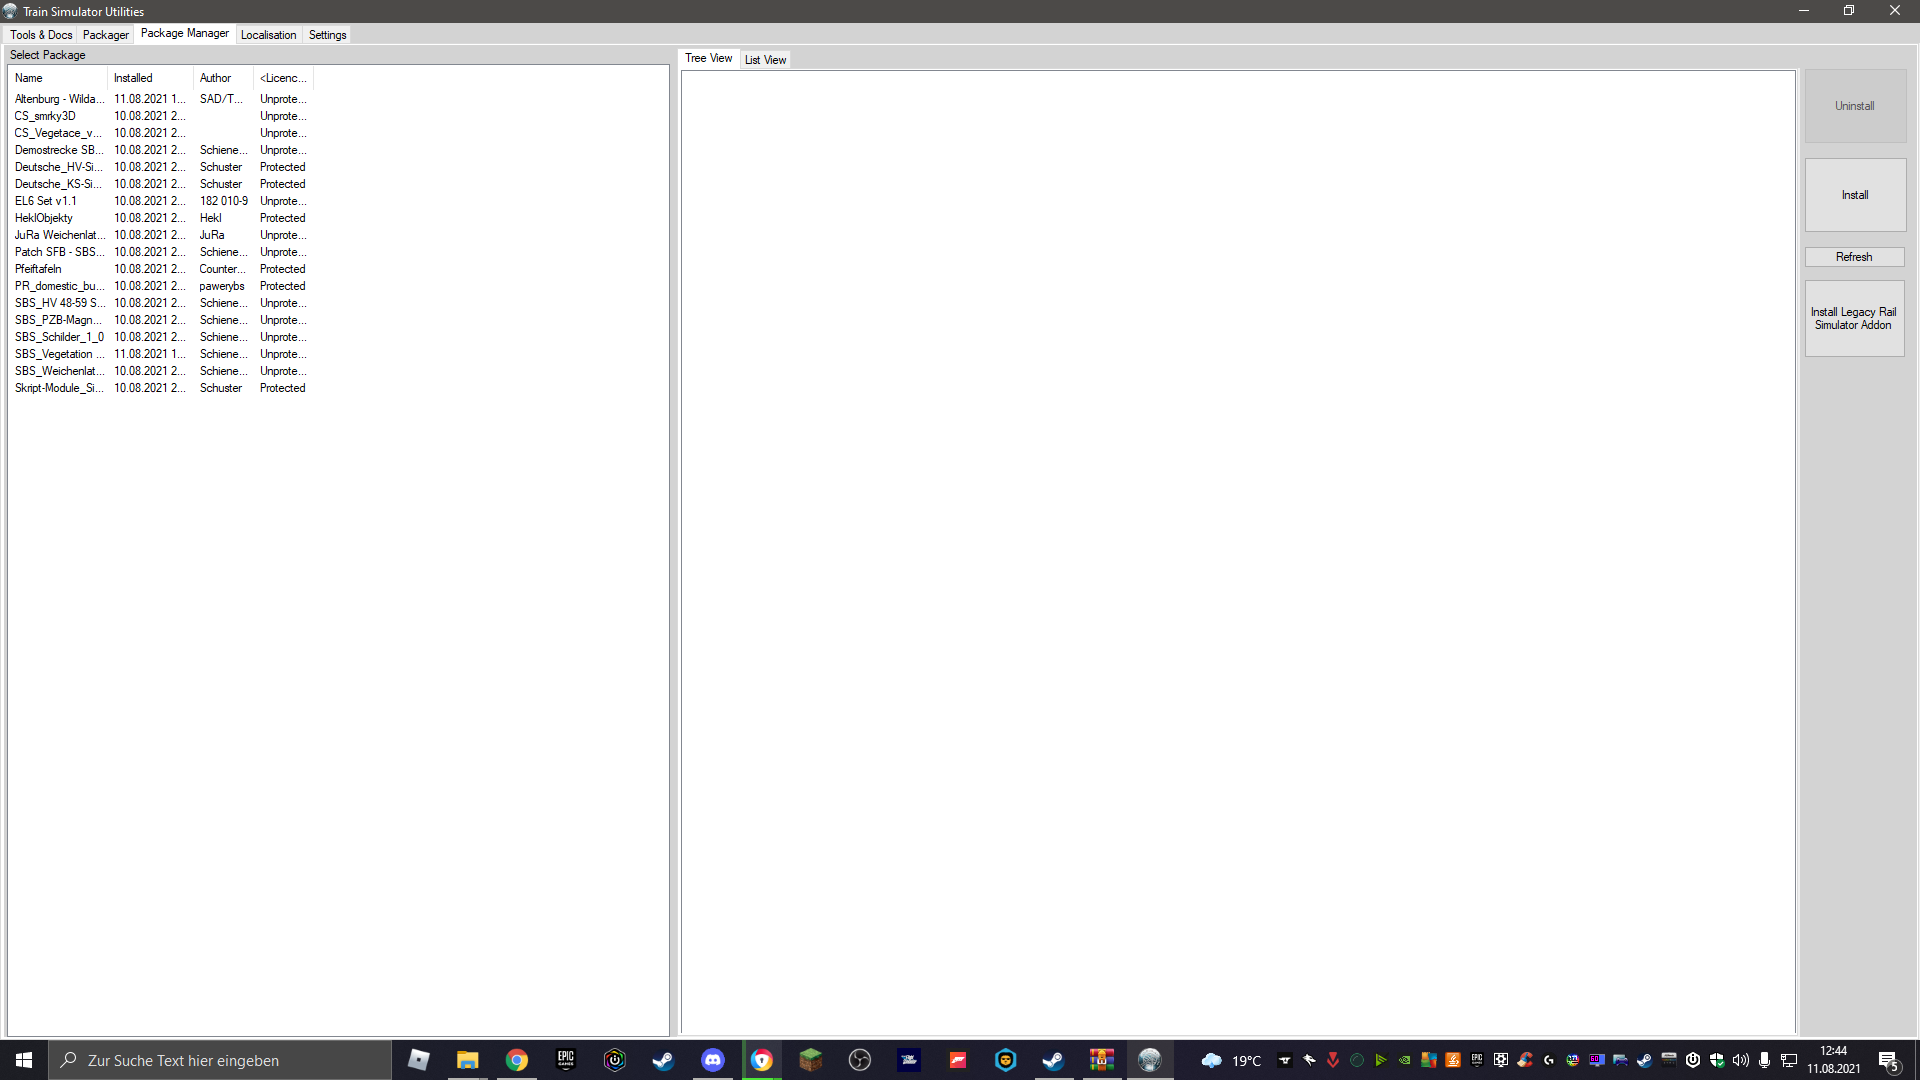This screenshot has width=1920, height=1080.
Task: Switch to List View tab
Action: [x=765, y=60]
